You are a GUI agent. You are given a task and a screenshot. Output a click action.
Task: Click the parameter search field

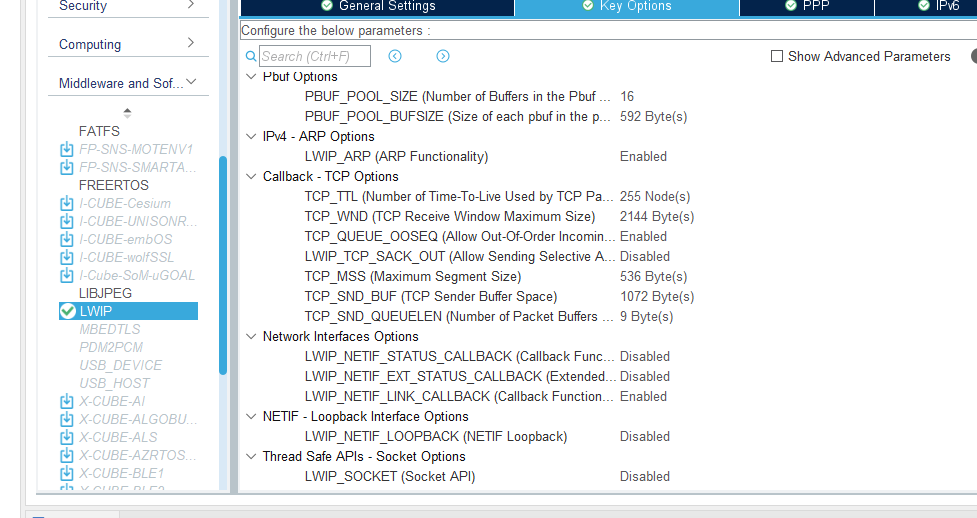(315, 56)
